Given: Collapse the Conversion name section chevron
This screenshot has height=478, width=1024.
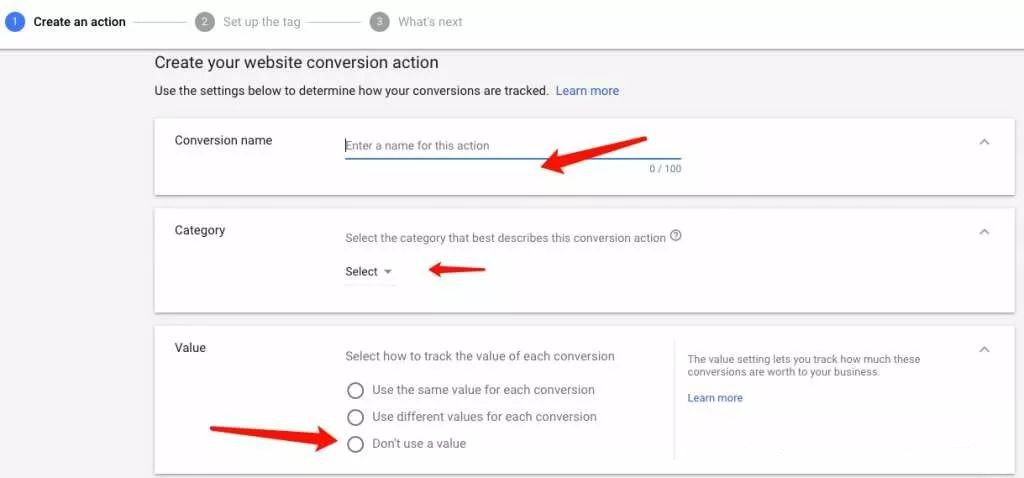Looking at the screenshot, I should click(x=984, y=142).
